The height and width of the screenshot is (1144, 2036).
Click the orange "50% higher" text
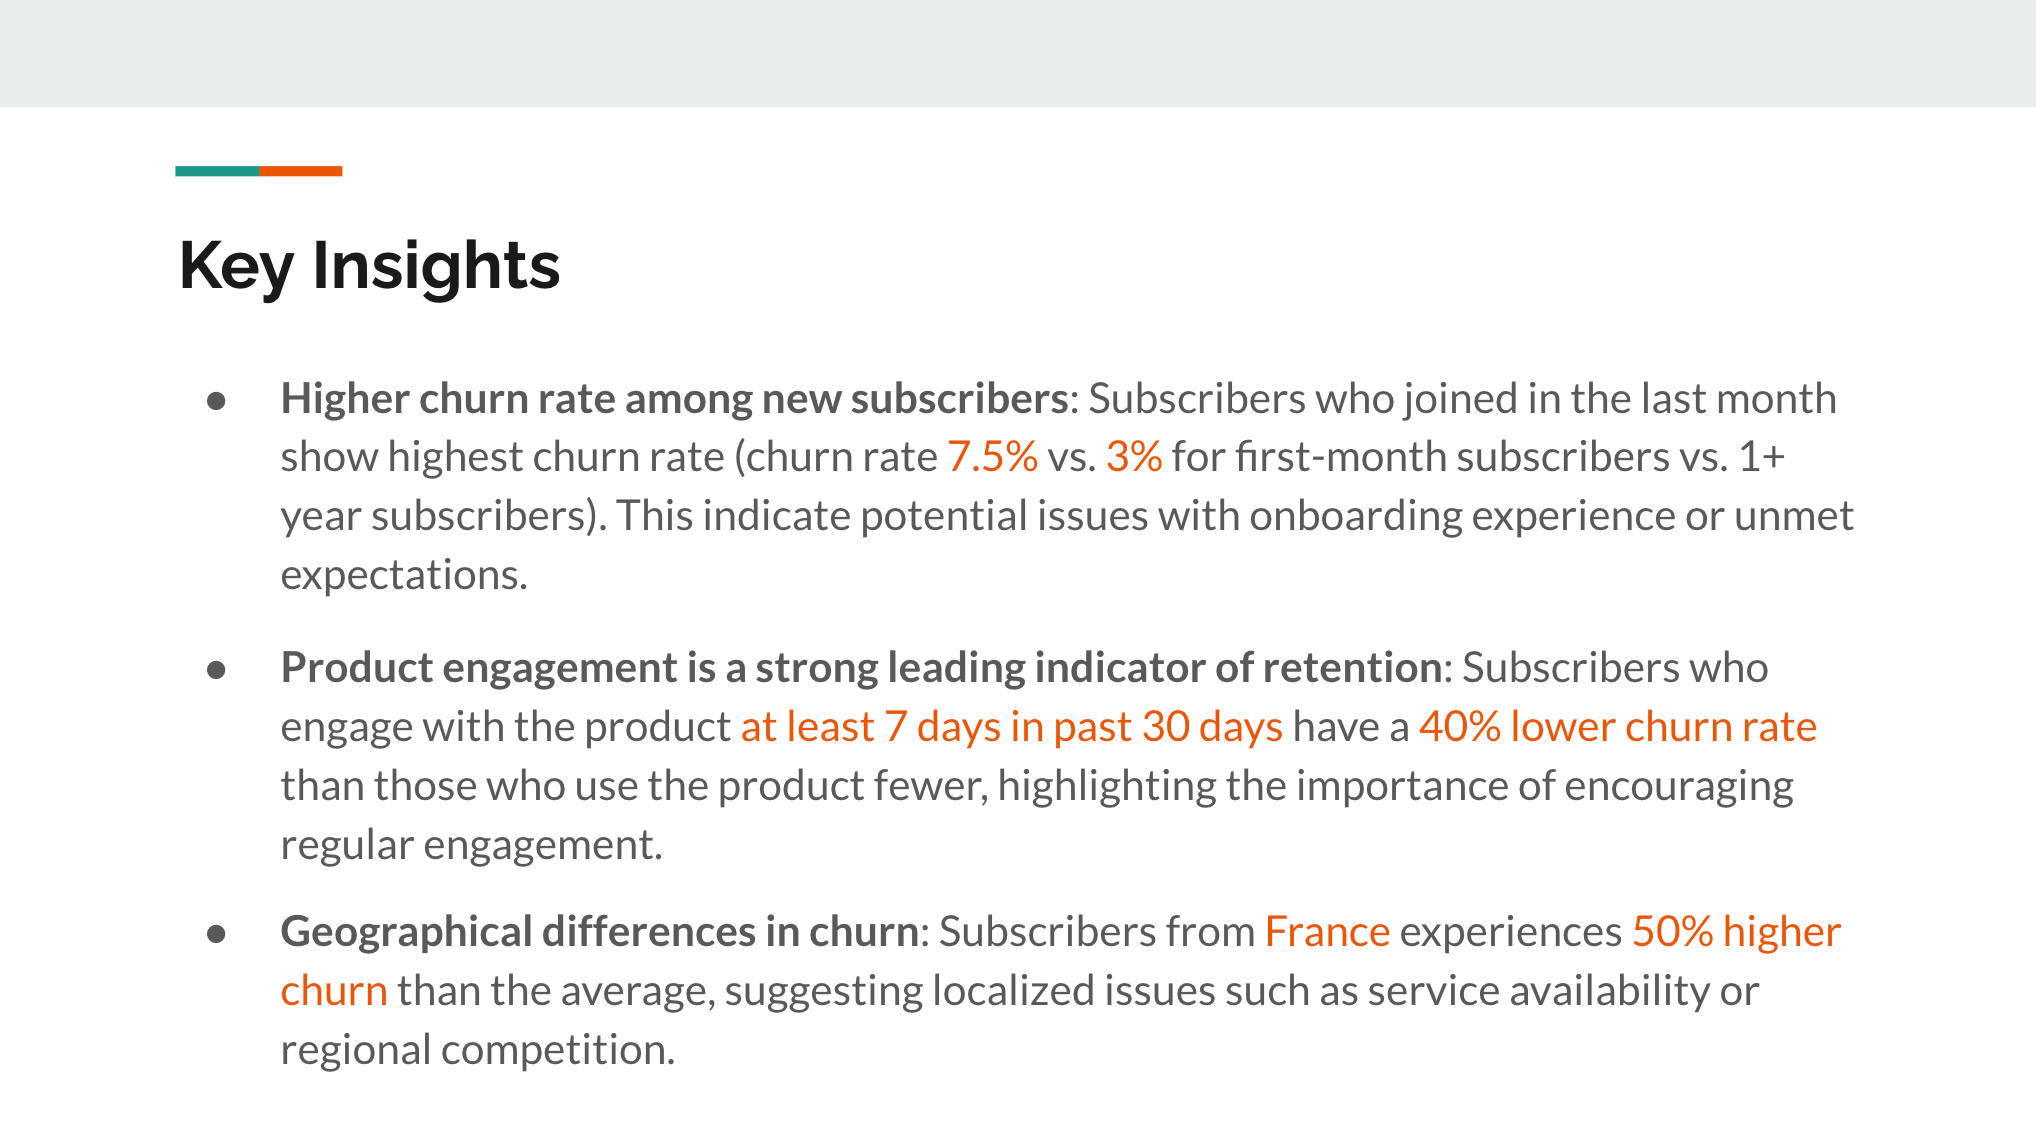(1736, 932)
